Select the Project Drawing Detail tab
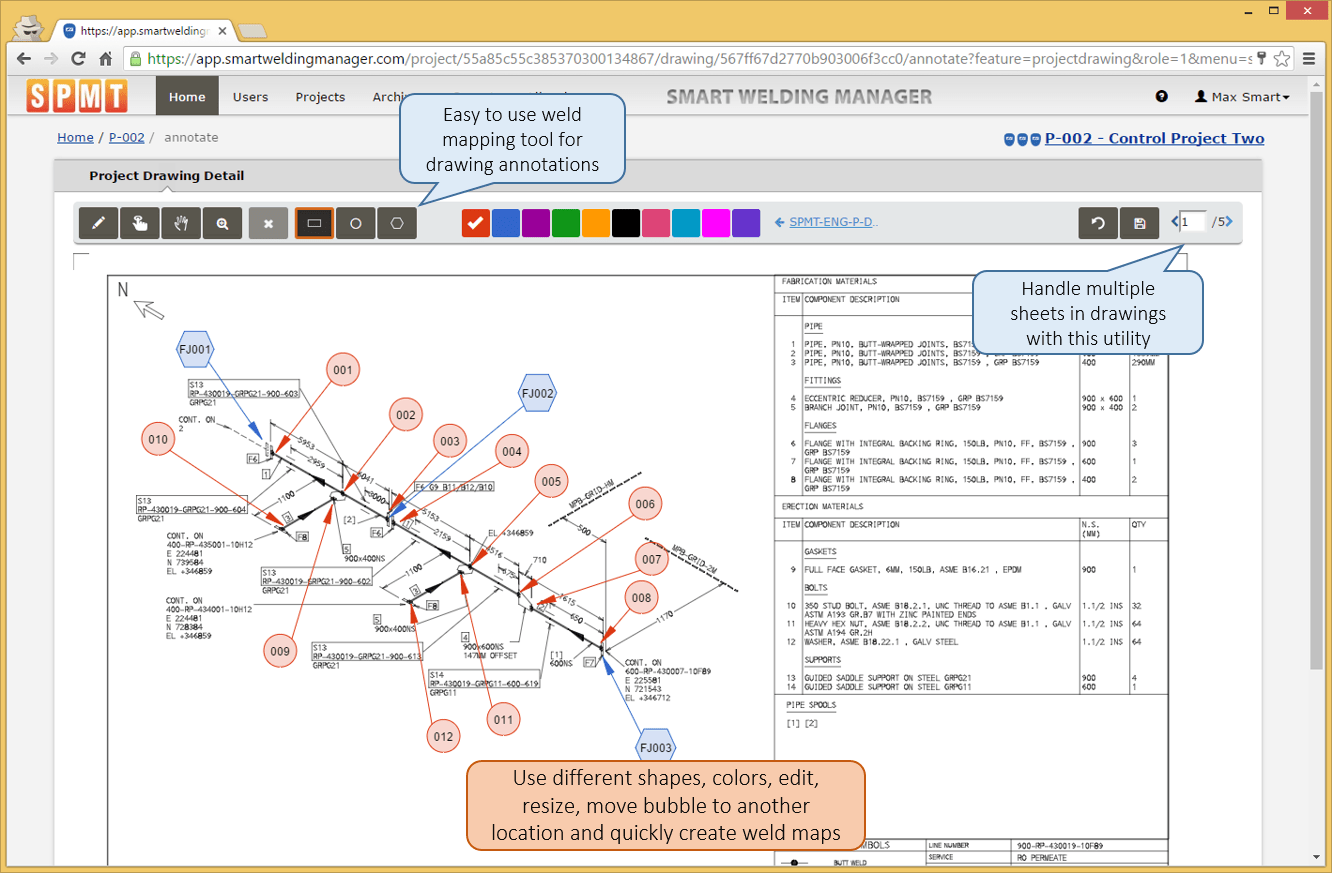Viewport: 1332px width, 873px height. 166,176
